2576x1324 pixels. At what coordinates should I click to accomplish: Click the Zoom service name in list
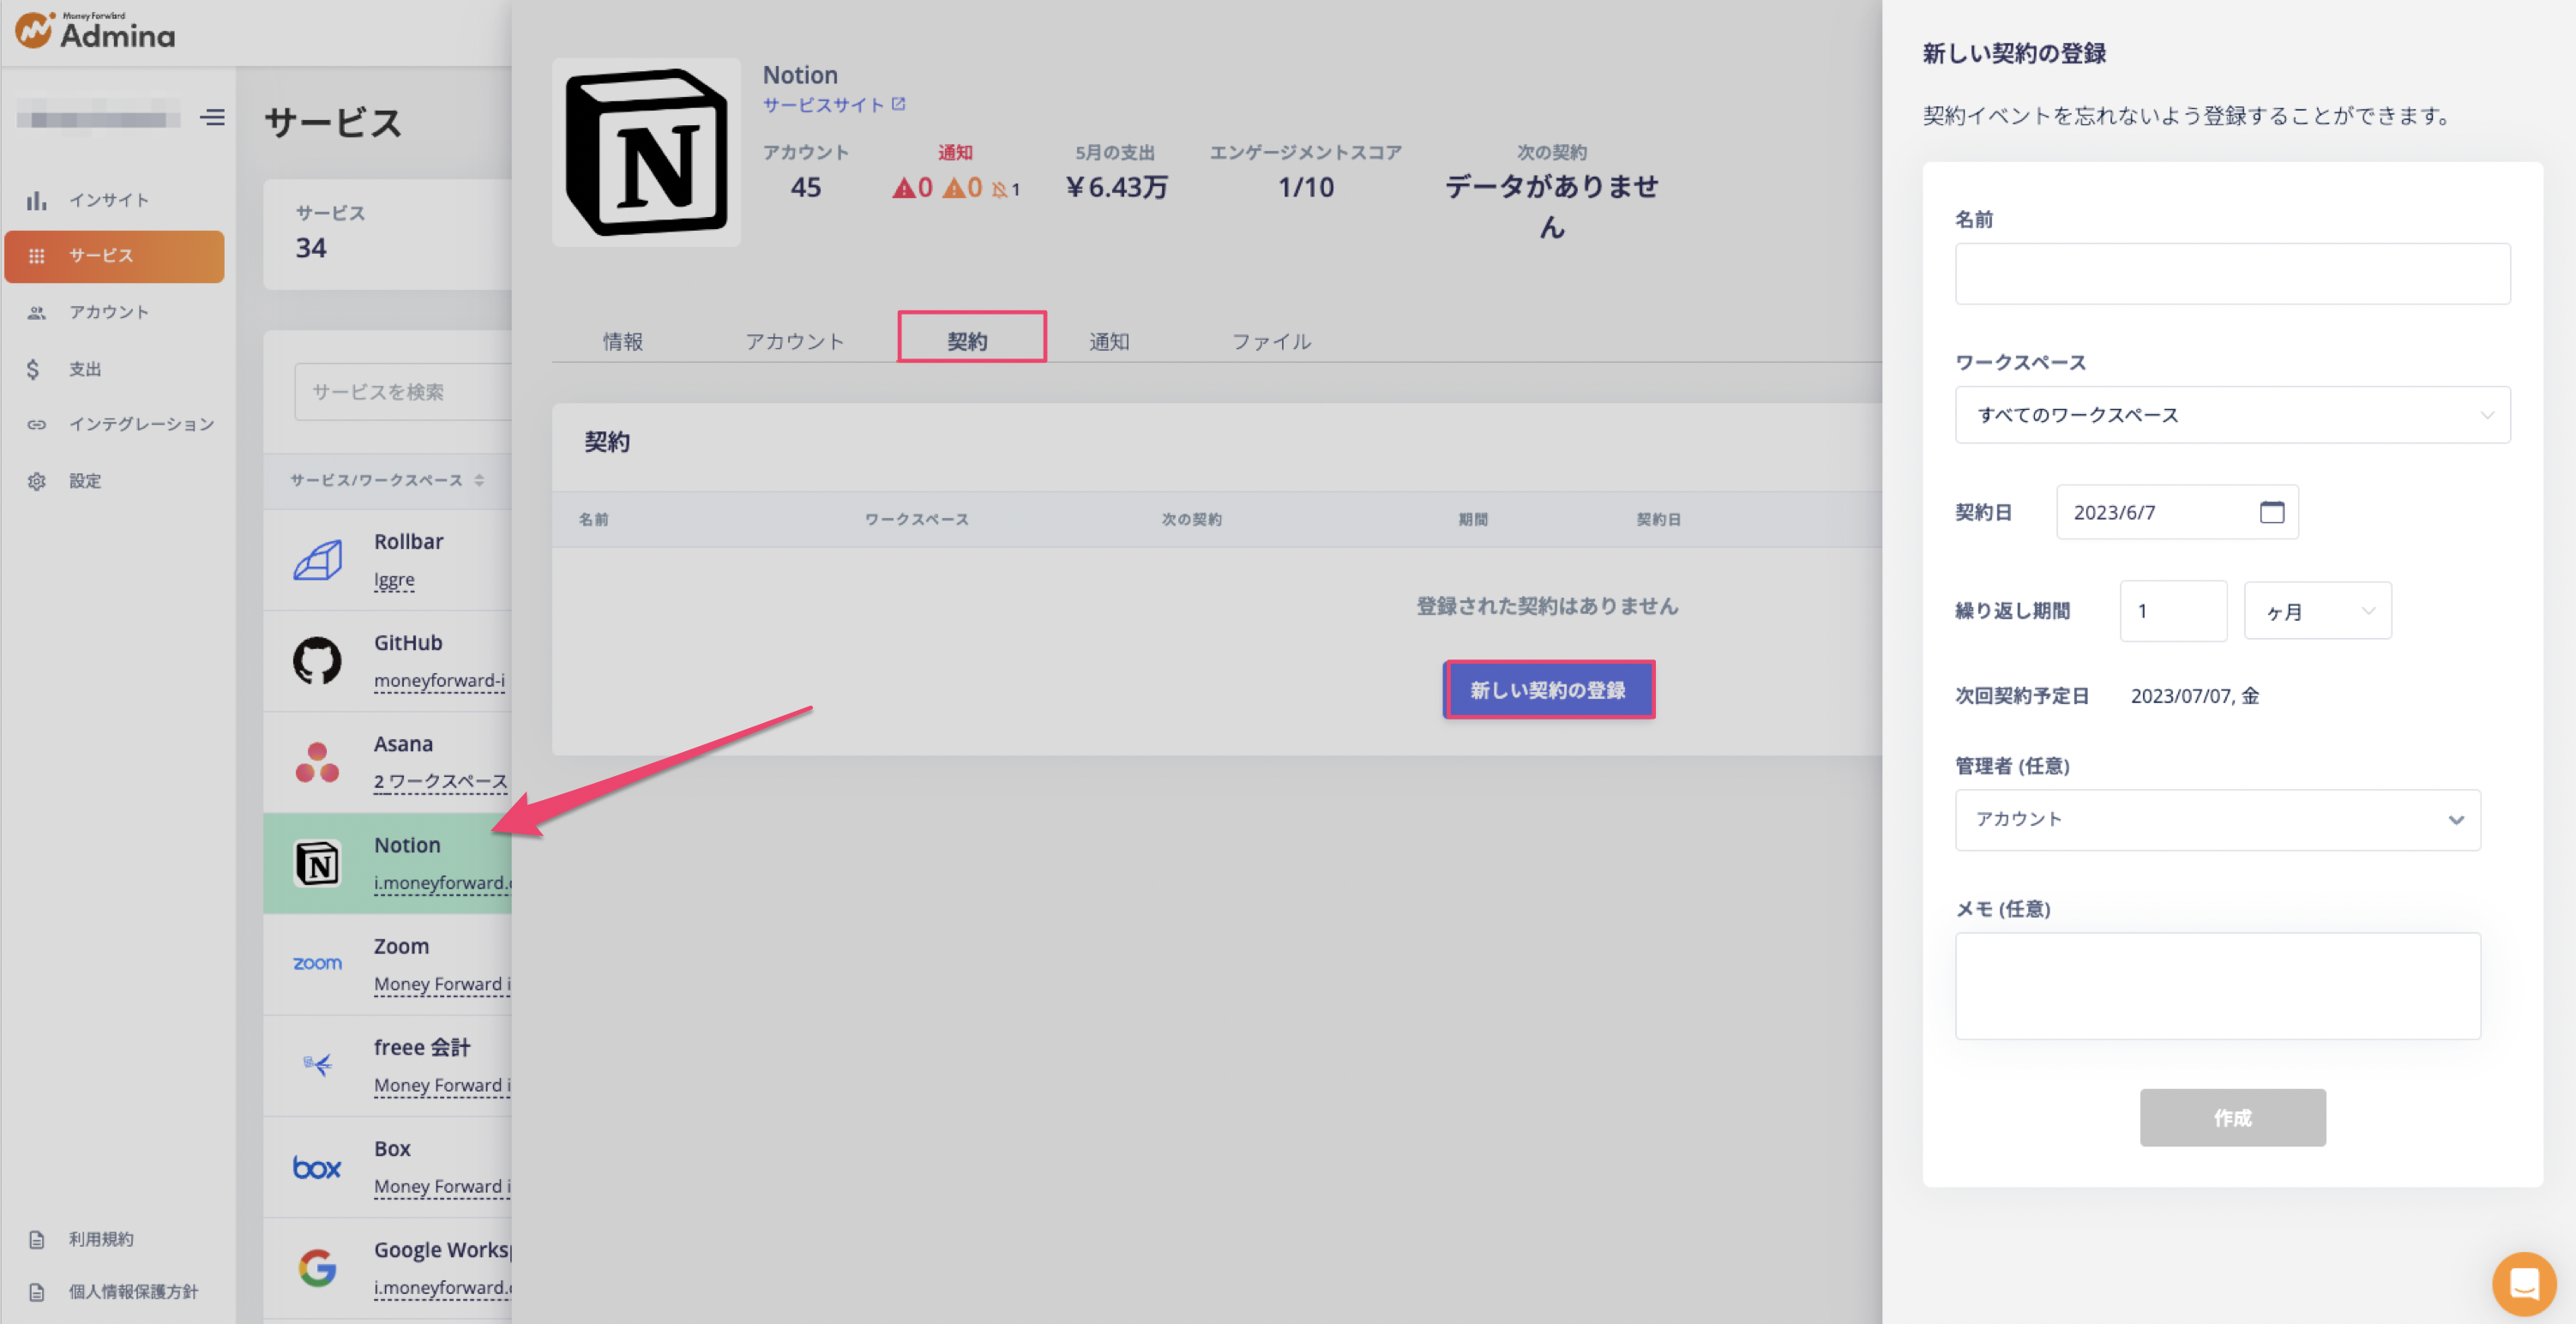click(x=401, y=946)
